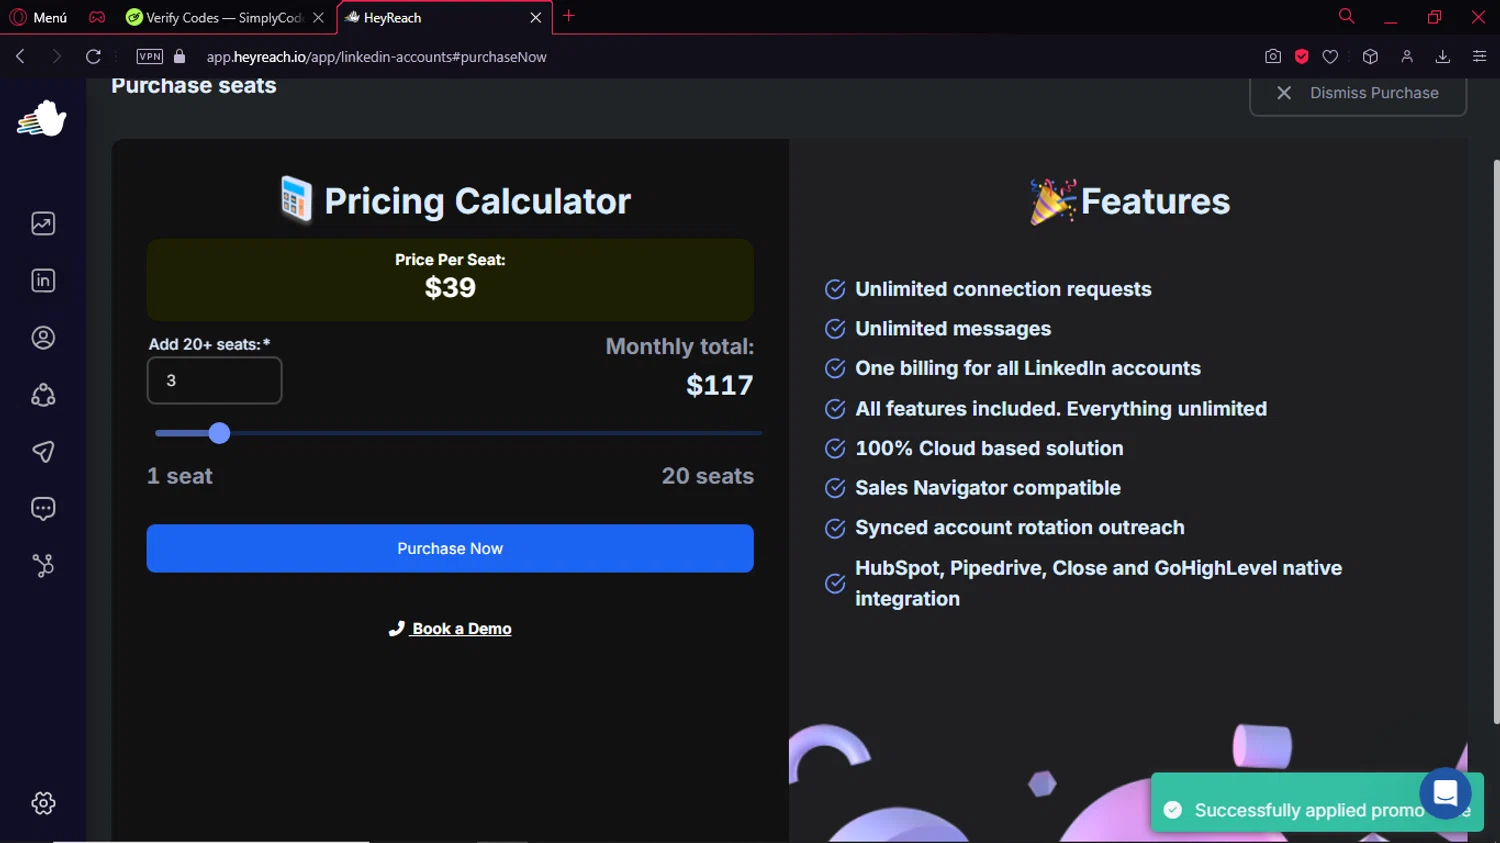The height and width of the screenshot is (843, 1500).
Task: Open the GX gamepad icon
Action: 97,17
